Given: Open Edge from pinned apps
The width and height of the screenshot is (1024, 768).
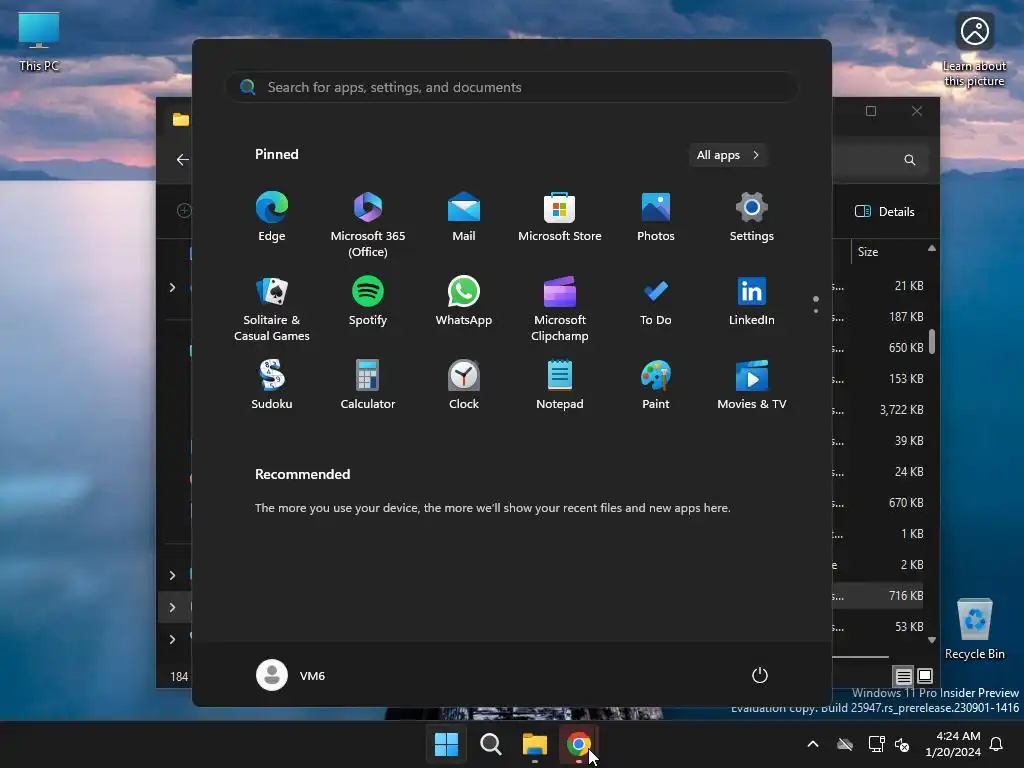Looking at the screenshot, I should 272,217.
